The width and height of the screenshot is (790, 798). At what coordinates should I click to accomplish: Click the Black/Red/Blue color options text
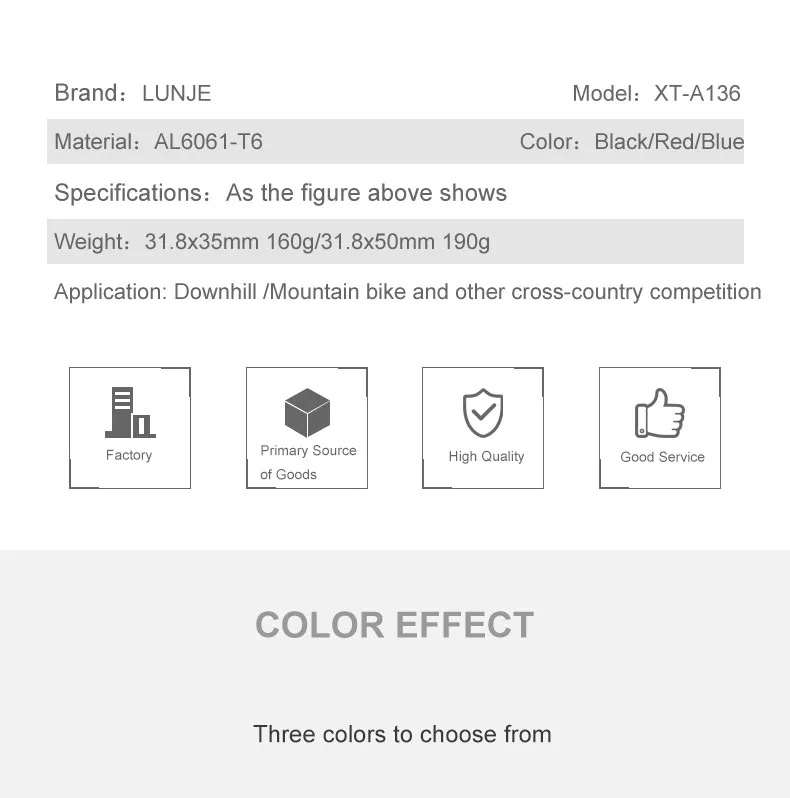[669, 142]
